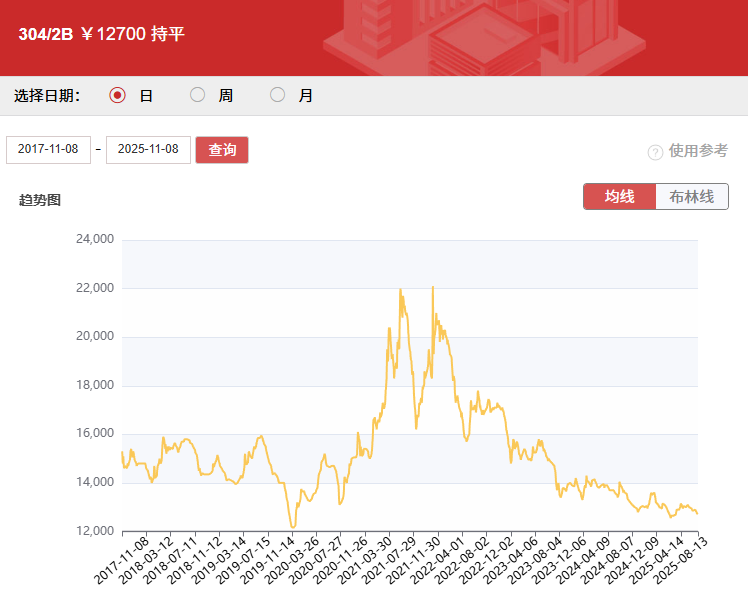Click the 304/2B ¥12700 header title
This screenshot has width=748, height=592.
click(101, 34)
